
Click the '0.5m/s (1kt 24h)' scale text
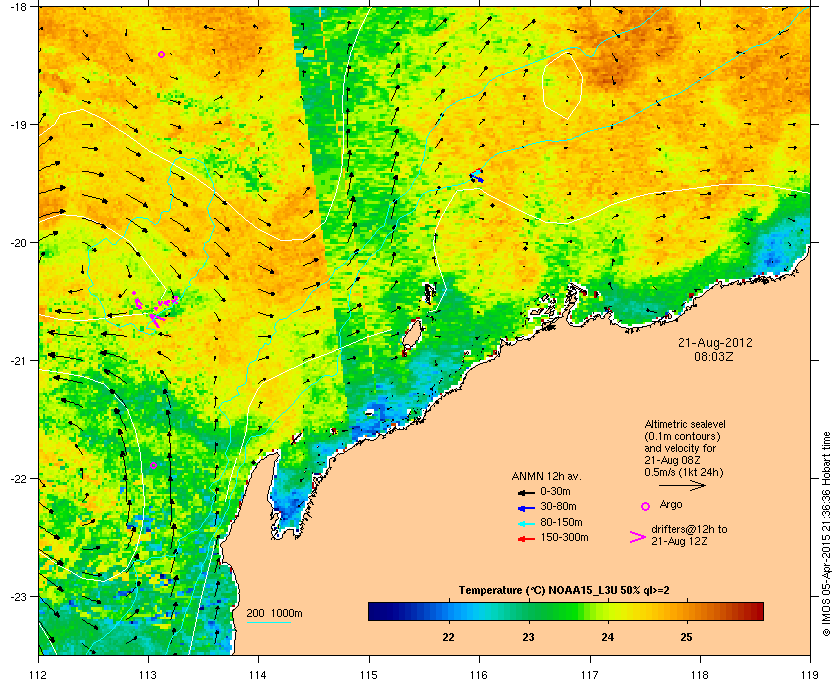pos(684,472)
